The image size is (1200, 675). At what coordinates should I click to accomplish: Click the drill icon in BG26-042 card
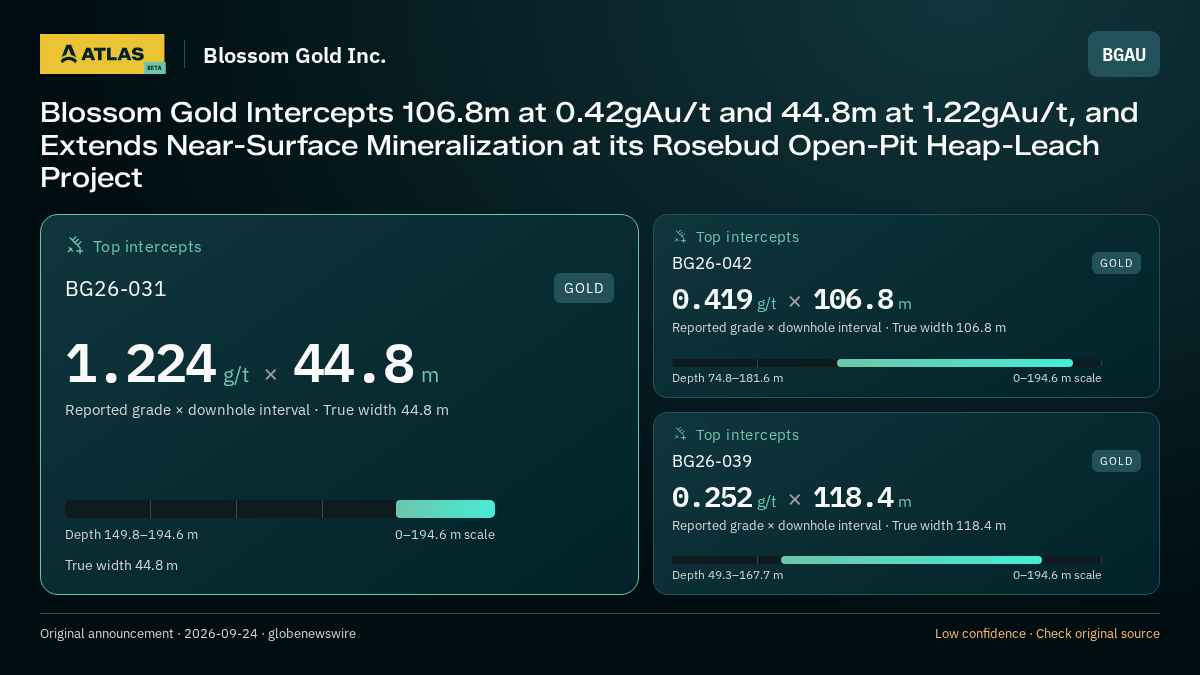(680, 237)
